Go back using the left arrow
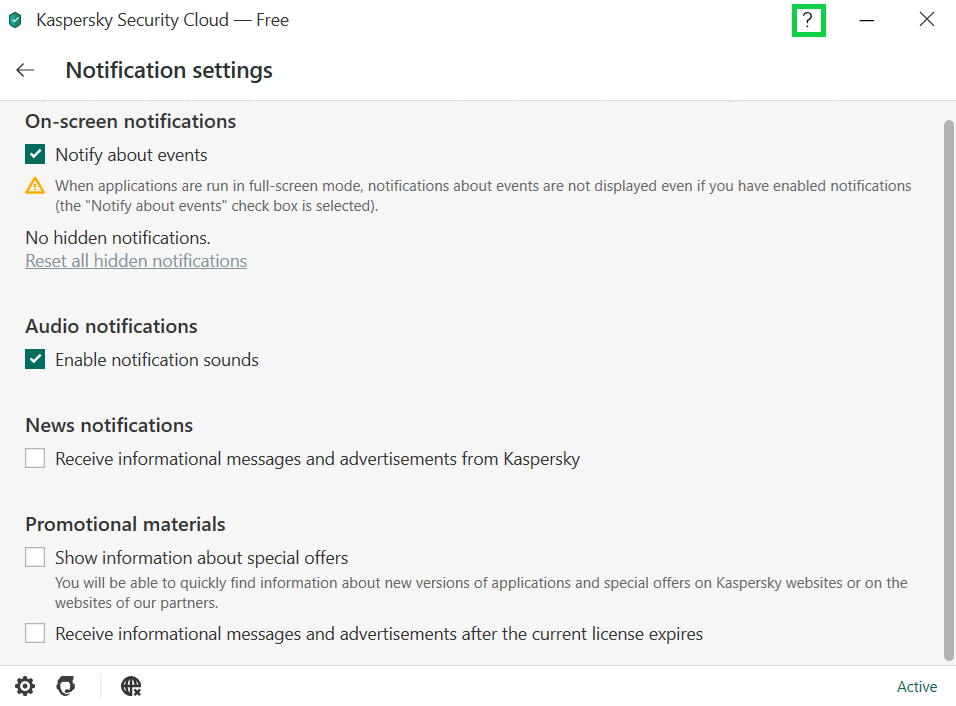Screen dimensions: 956x706 point(25,70)
